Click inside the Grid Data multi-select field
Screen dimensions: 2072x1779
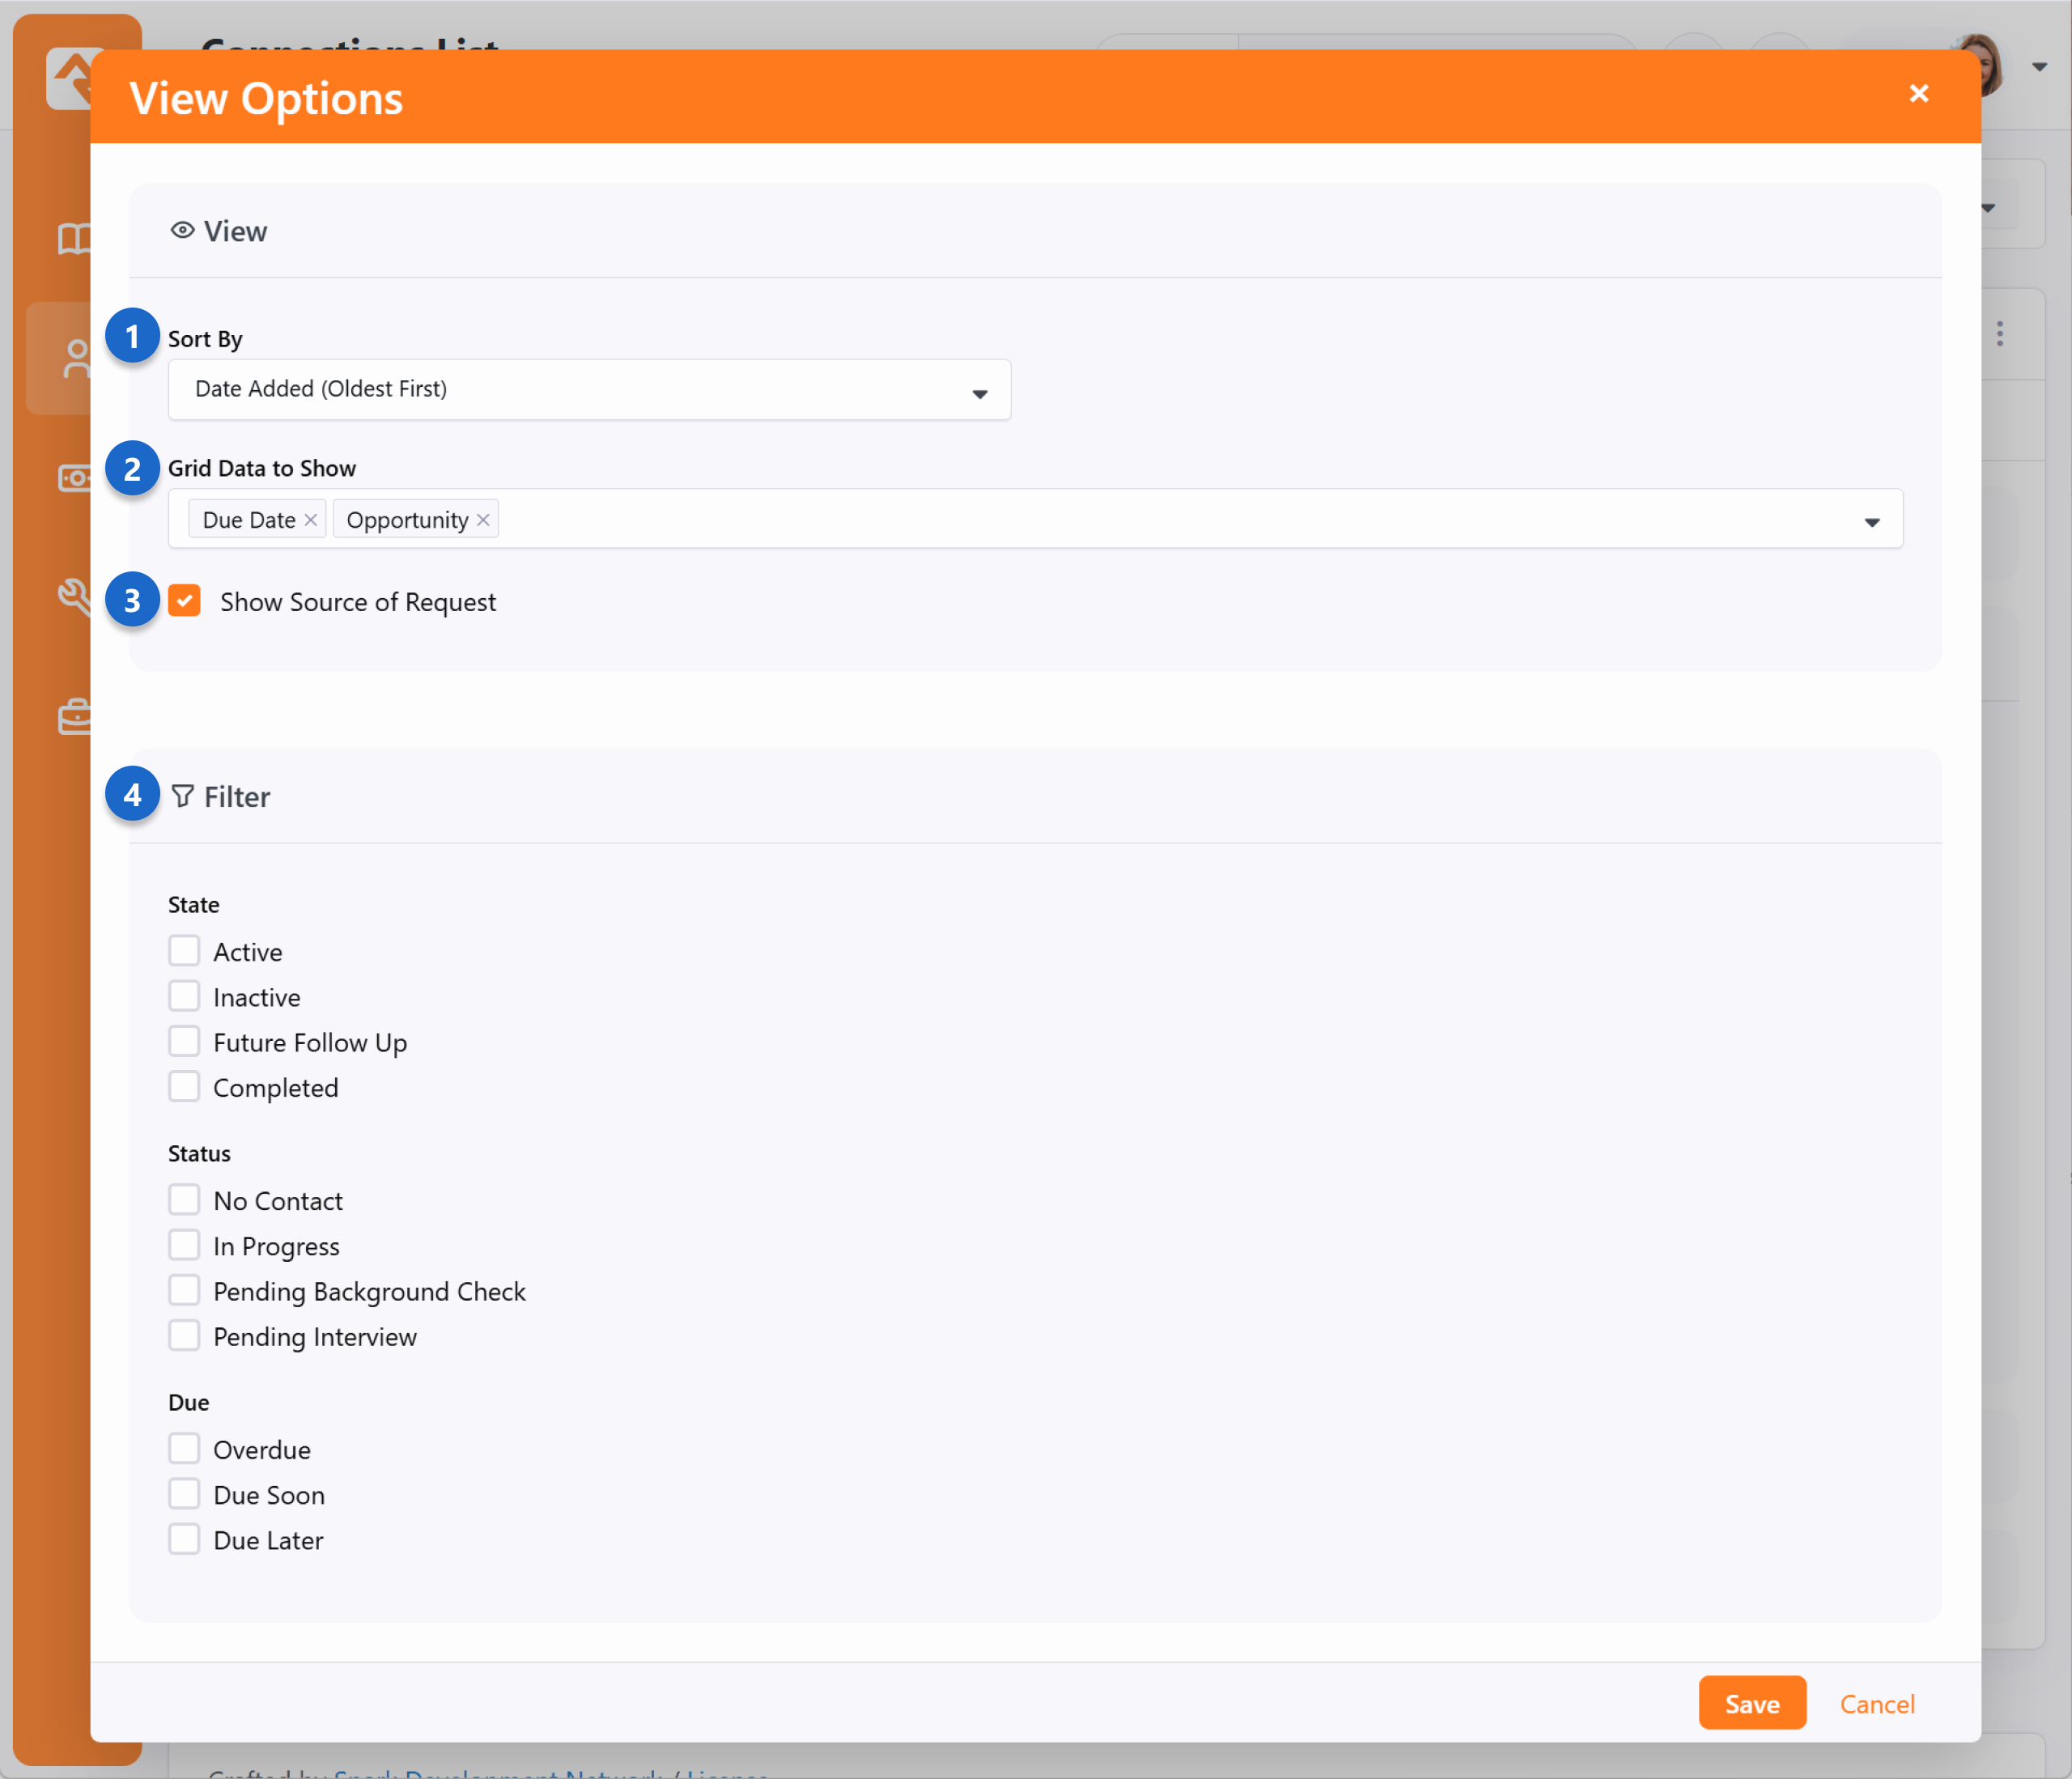1100,520
